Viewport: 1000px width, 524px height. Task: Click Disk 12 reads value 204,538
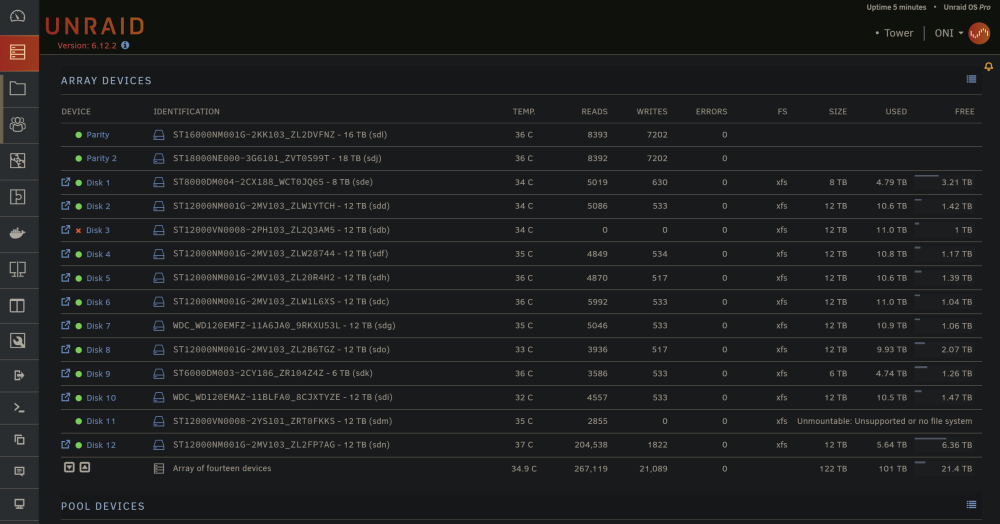coord(591,445)
